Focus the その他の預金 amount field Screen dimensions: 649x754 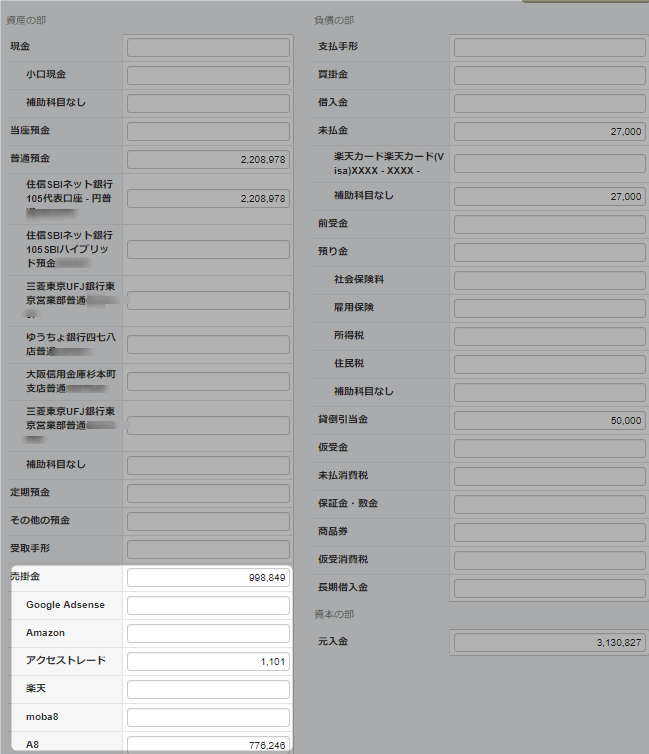click(x=208, y=521)
